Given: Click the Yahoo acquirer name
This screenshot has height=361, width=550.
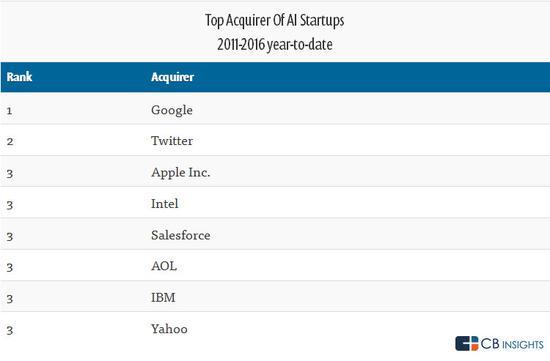Looking at the screenshot, I should pyautogui.click(x=169, y=329).
